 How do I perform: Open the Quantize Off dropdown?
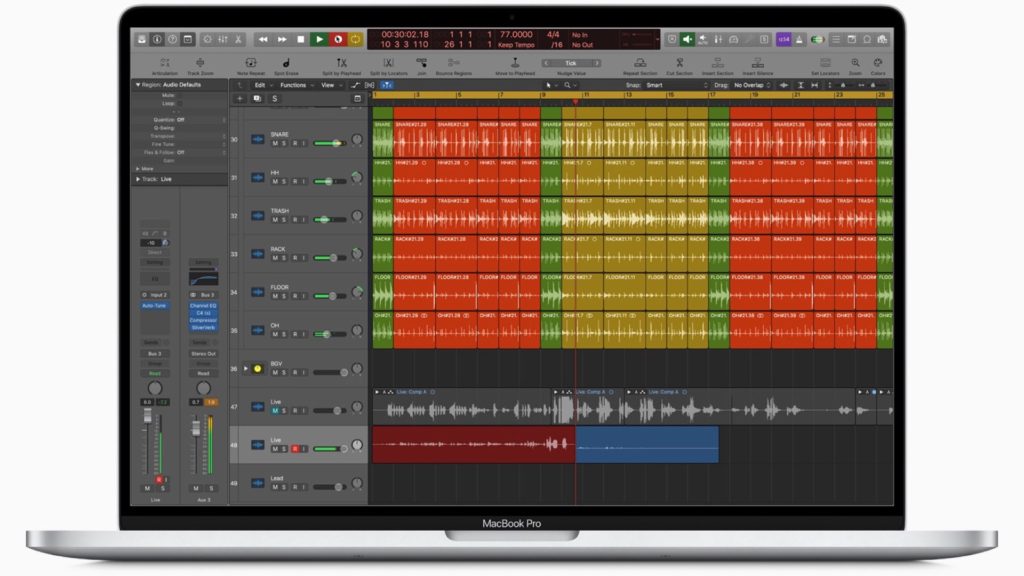pyautogui.click(x=201, y=120)
